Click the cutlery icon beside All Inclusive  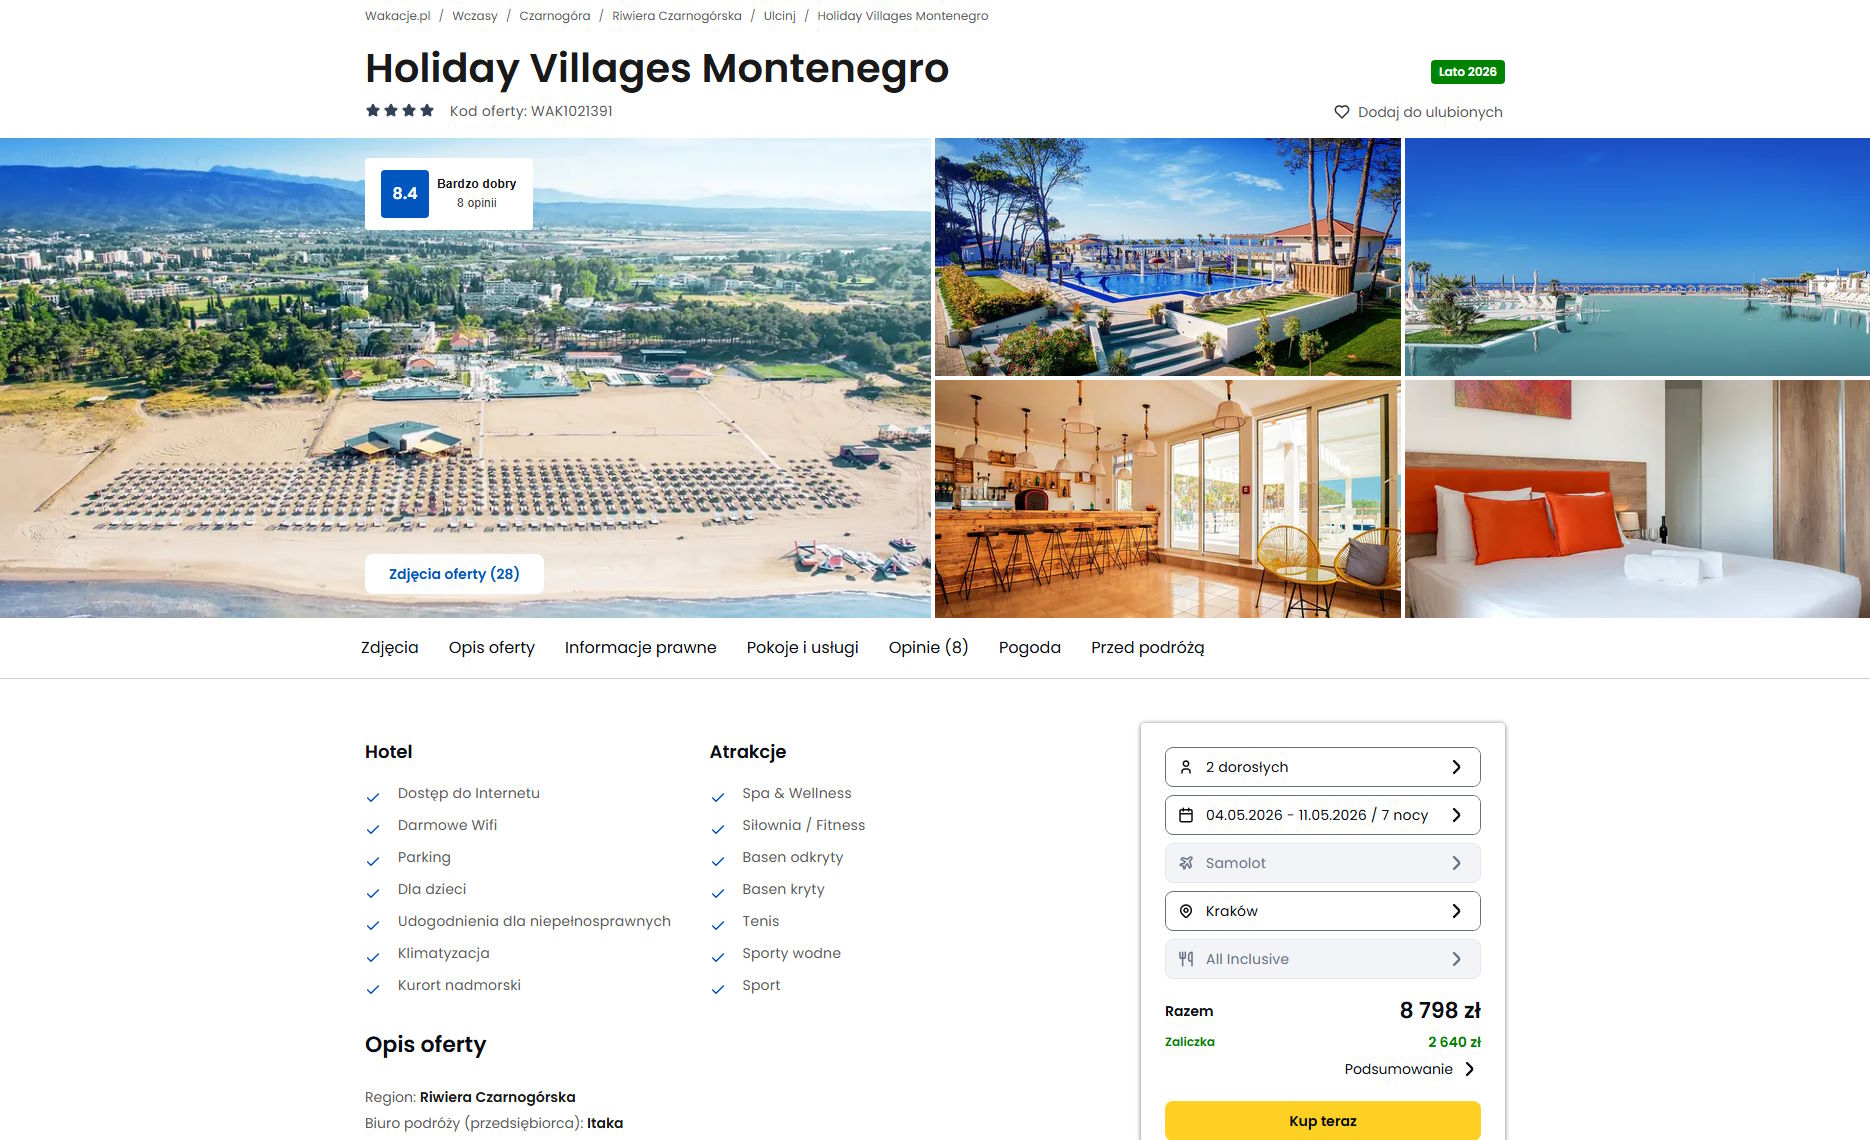pos(1186,959)
